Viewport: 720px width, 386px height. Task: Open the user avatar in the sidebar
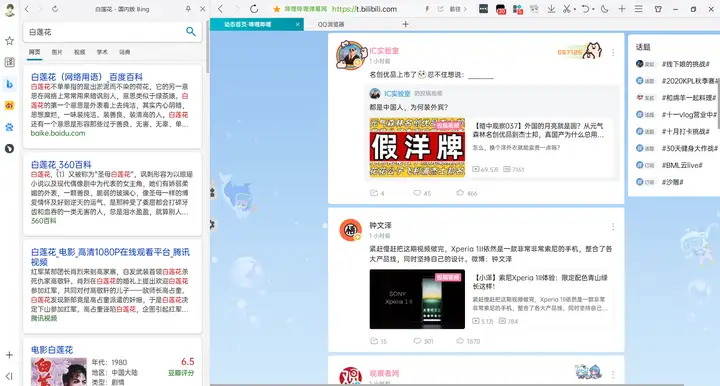click(x=10, y=10)
